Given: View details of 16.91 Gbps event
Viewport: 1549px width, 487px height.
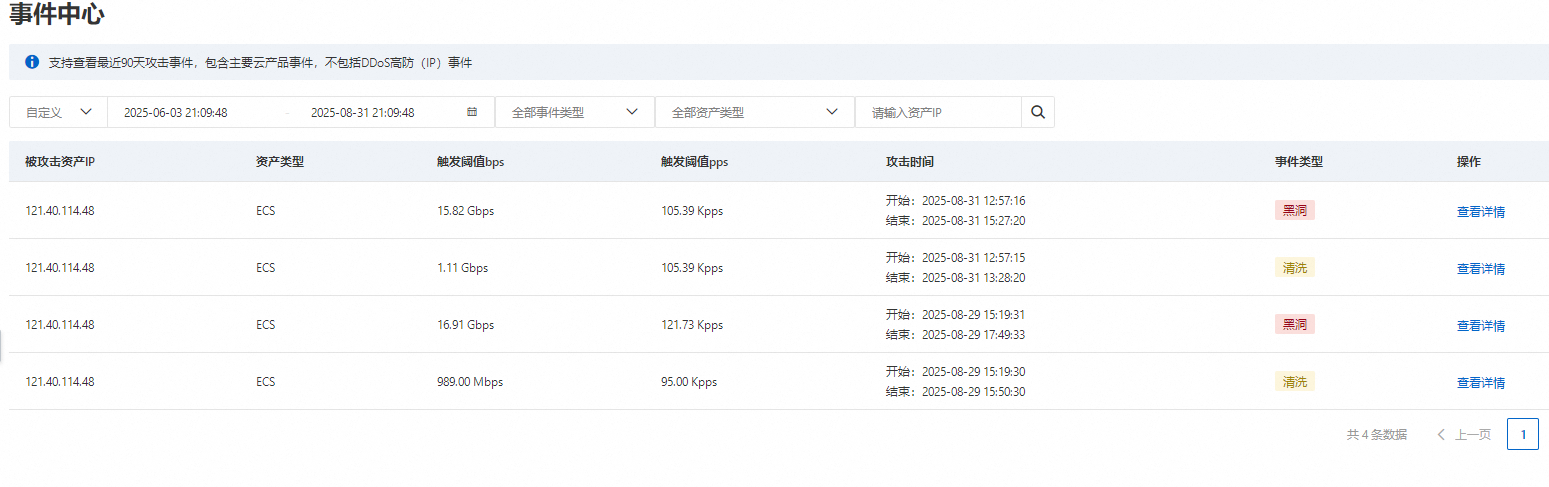Looking at the screenshot, I should 1481,326.
